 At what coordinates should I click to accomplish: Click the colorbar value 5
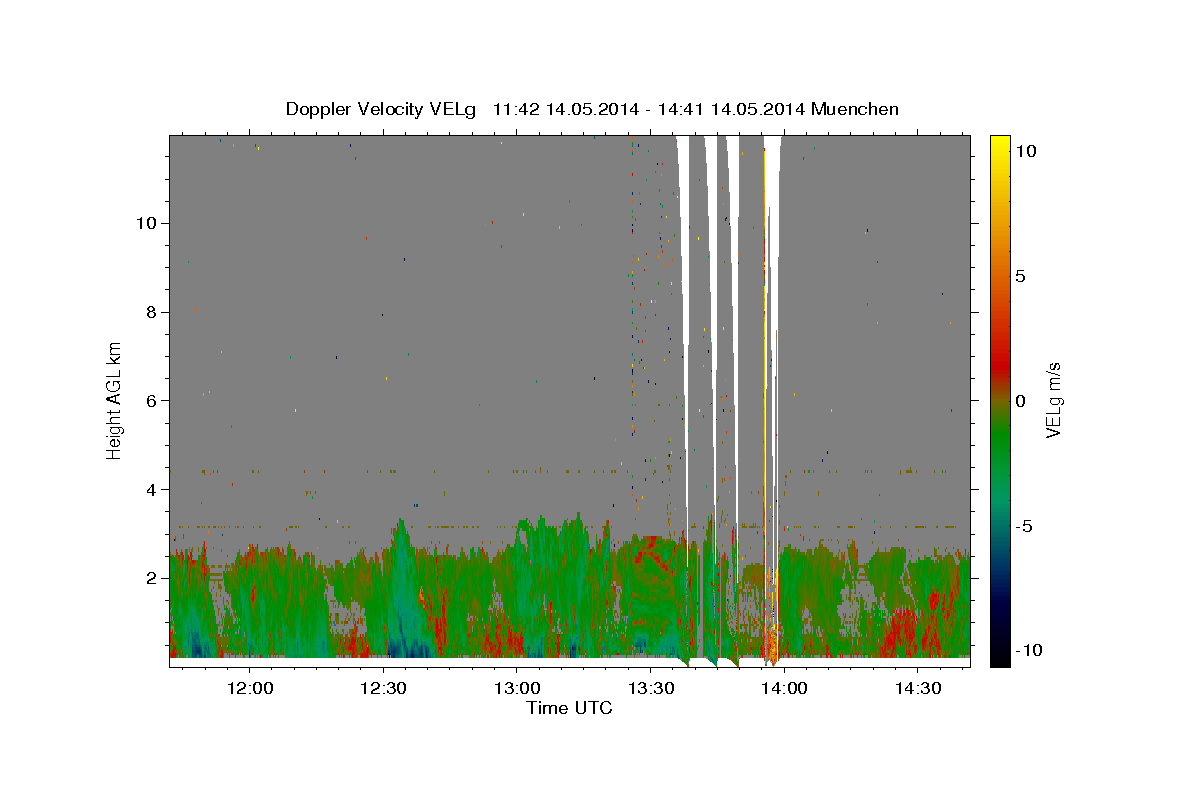tap(1021, 276)
